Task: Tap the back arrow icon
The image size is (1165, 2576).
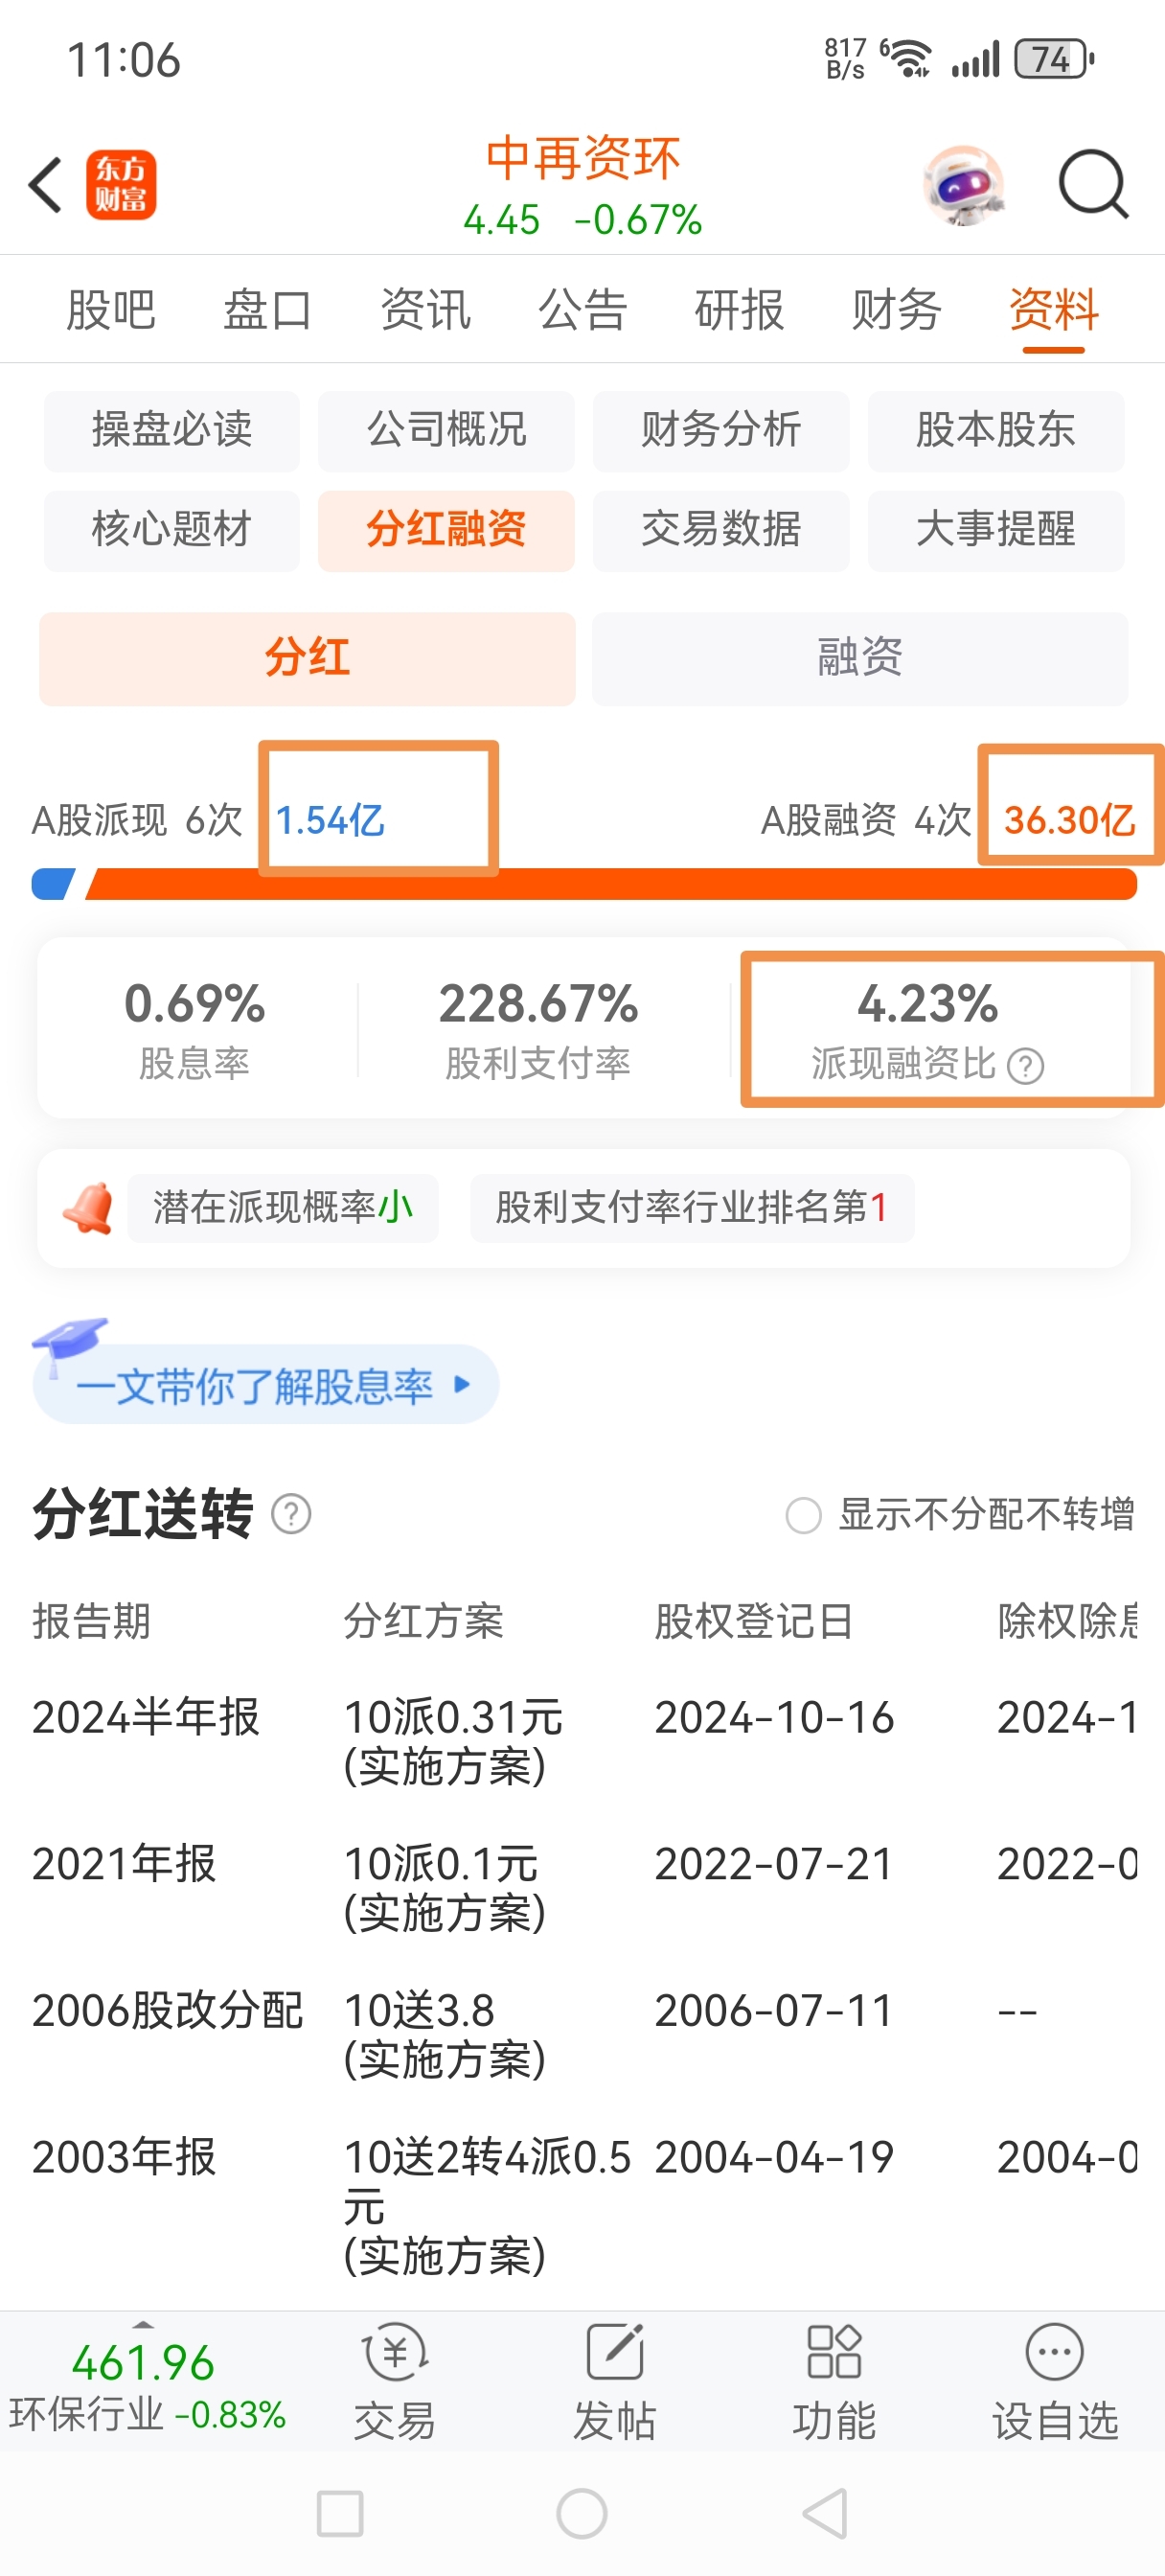Action: [46, 186]
